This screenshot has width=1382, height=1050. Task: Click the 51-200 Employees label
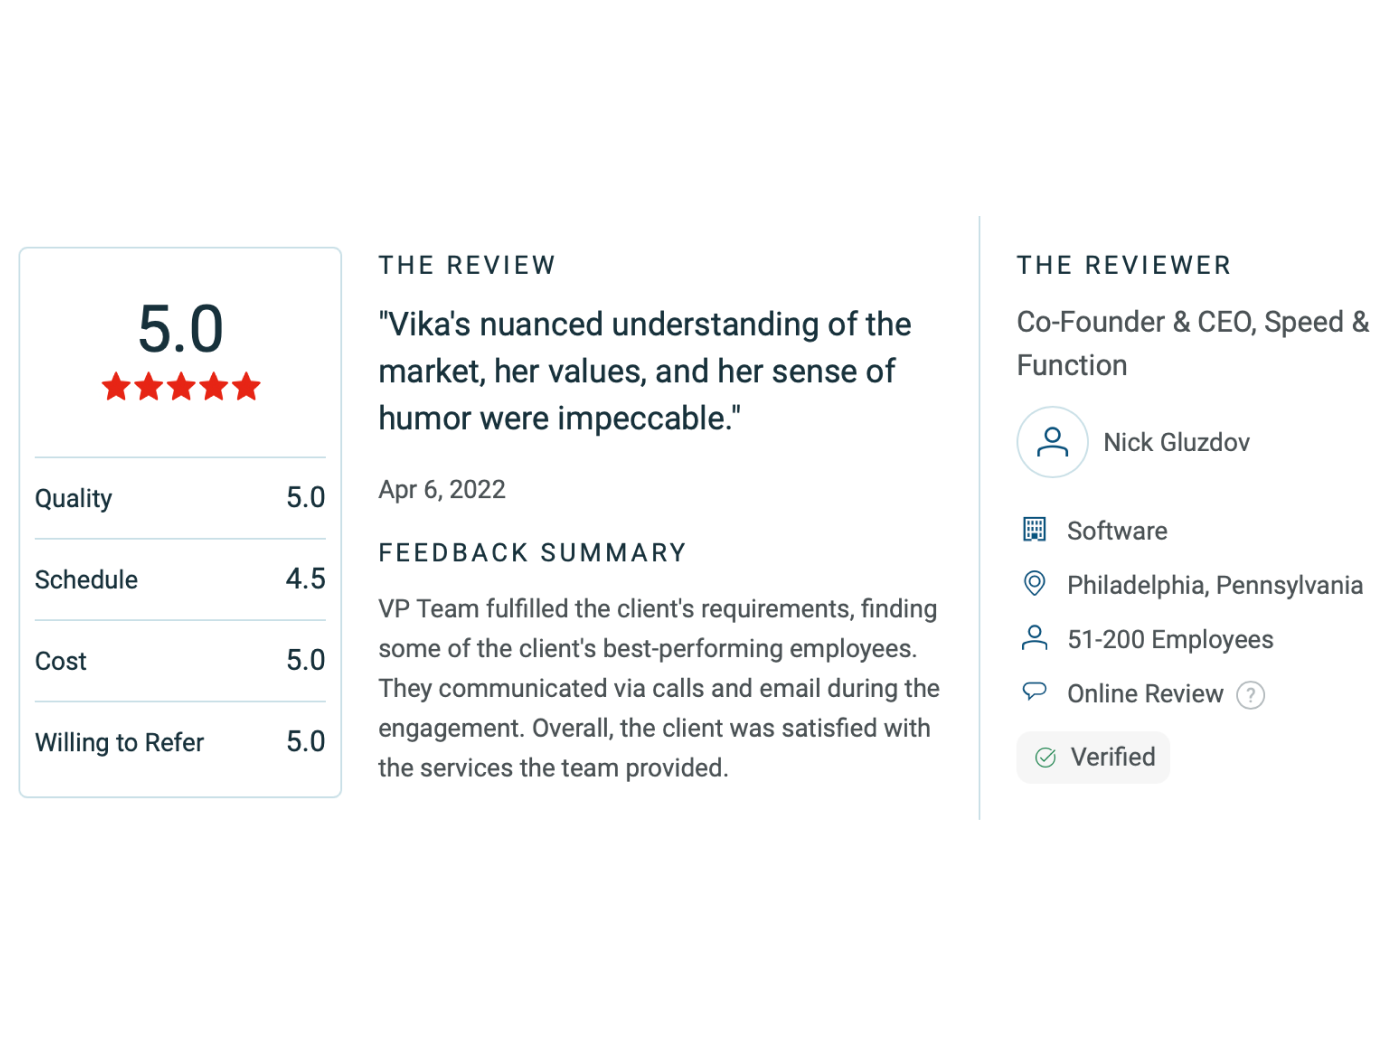pyautogui.click(x=1170, y=639)
